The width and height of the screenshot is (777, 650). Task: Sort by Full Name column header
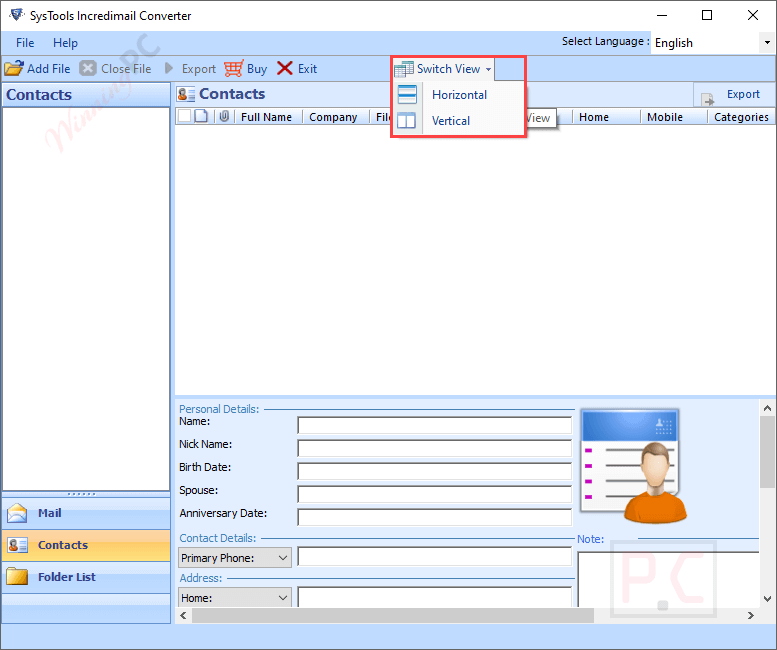266,117
